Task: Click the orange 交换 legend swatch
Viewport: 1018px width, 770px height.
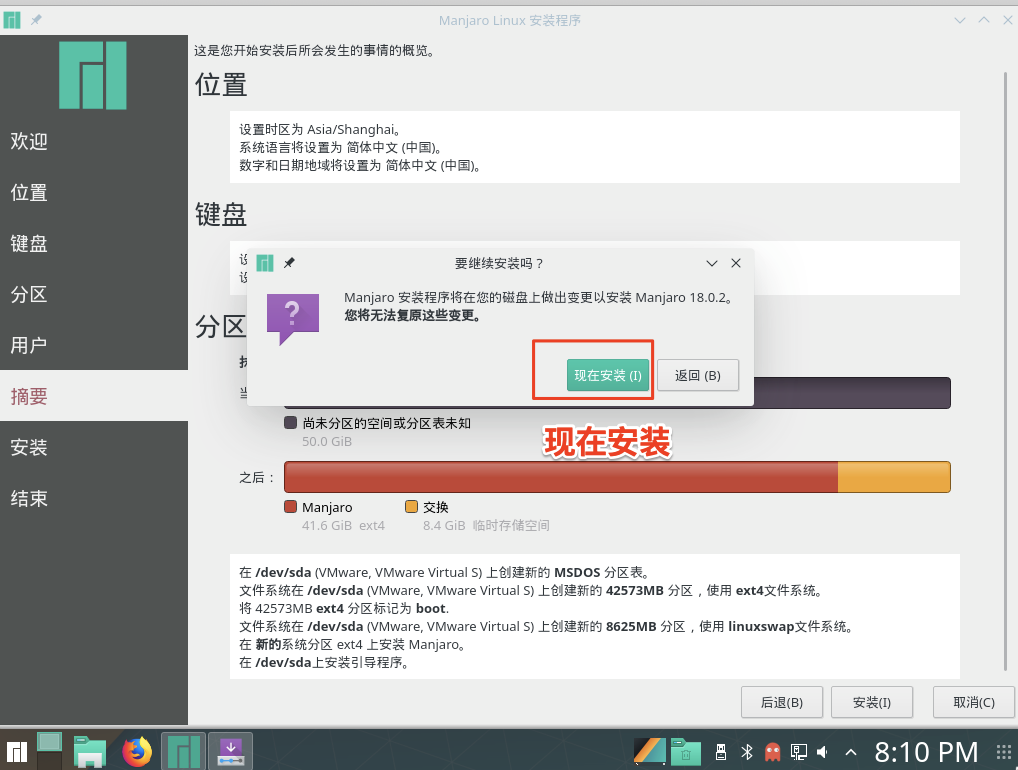Action: (411, 506)
